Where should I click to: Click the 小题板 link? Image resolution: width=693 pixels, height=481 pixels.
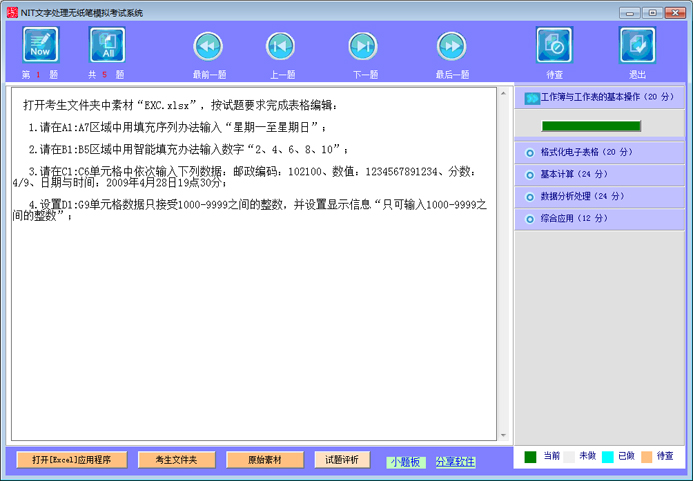406,462
